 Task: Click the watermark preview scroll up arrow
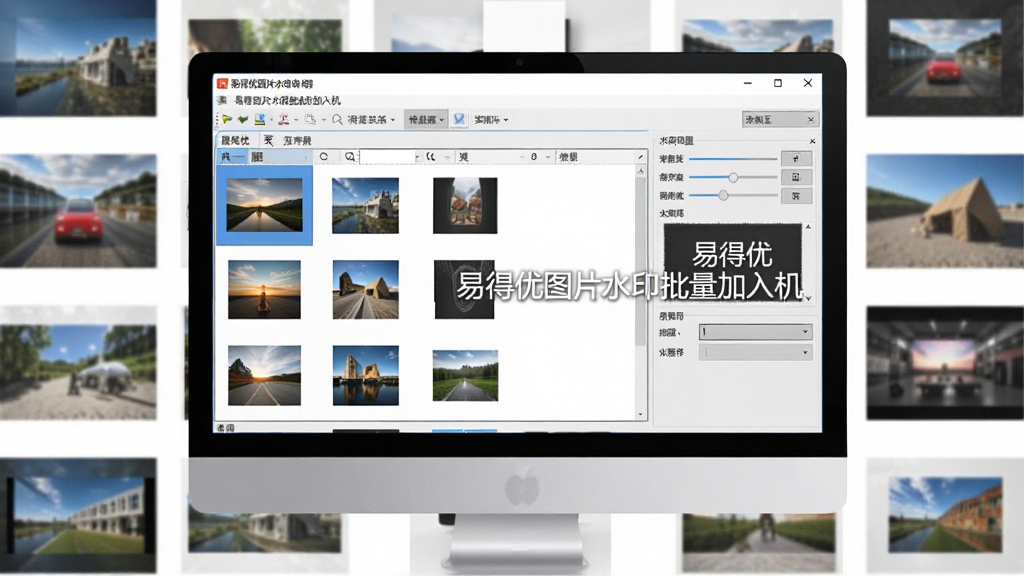point(808,227)
